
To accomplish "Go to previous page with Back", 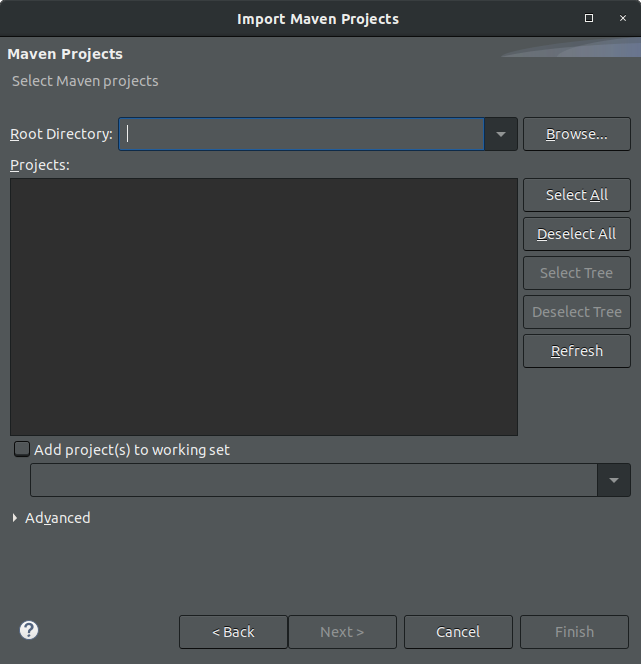I will [233, 632].
